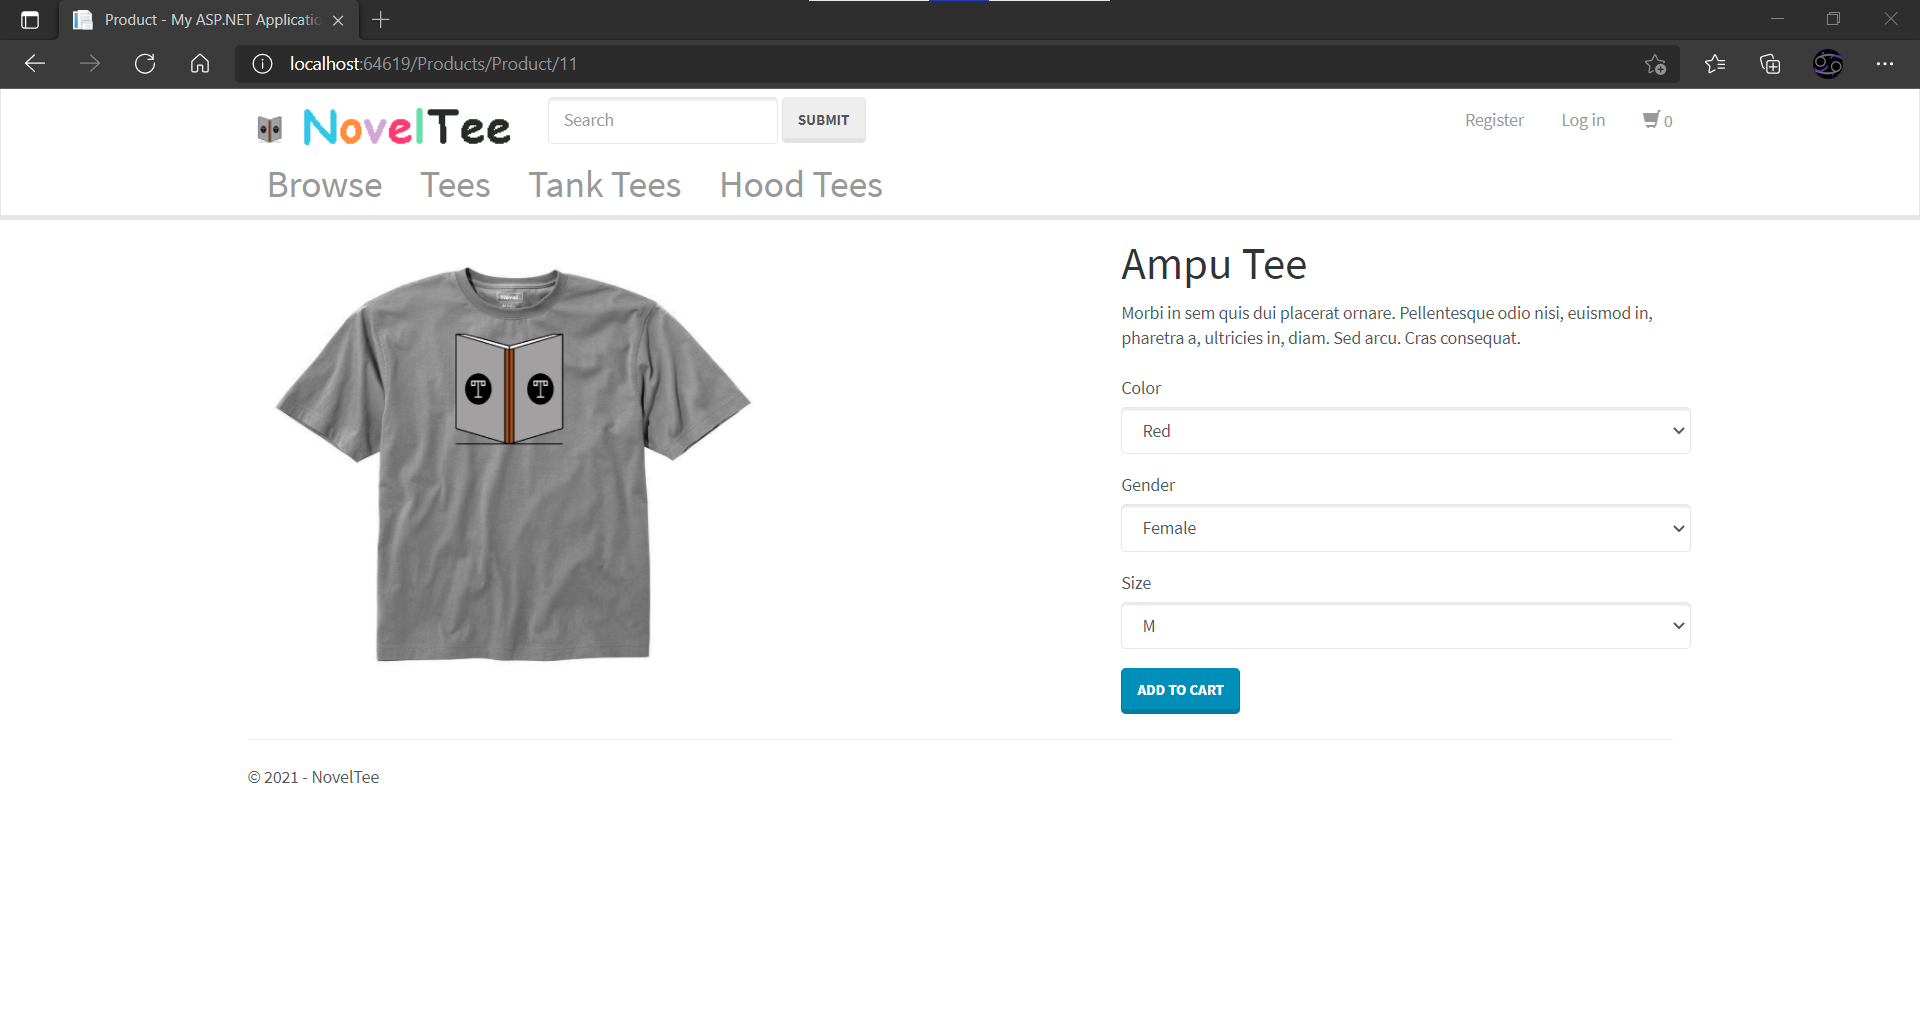Click the browser forward arrow

[90, 64]
